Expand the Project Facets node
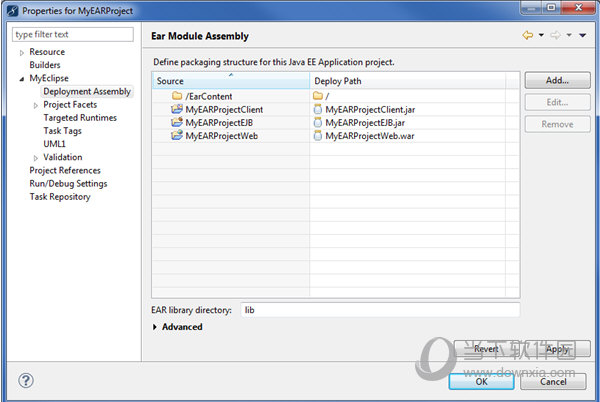Screen dimensions: 600x402 36,105
